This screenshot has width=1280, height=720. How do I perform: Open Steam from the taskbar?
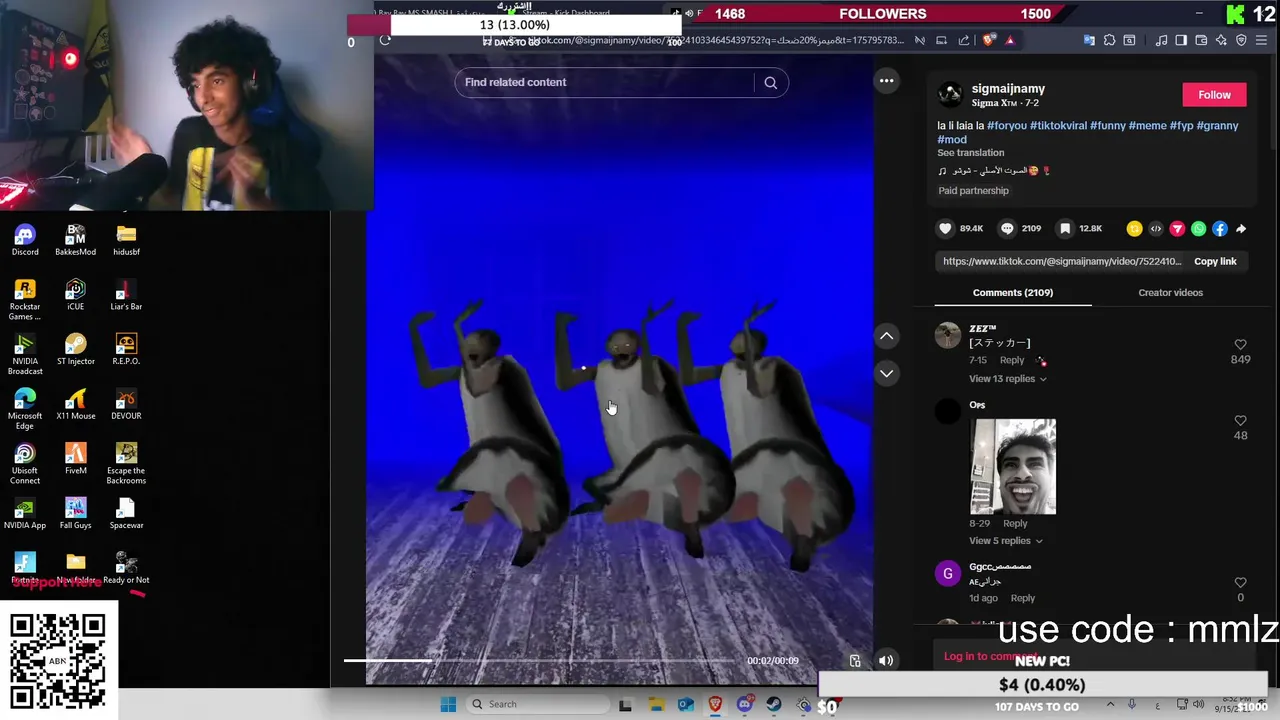pos(773,704)
